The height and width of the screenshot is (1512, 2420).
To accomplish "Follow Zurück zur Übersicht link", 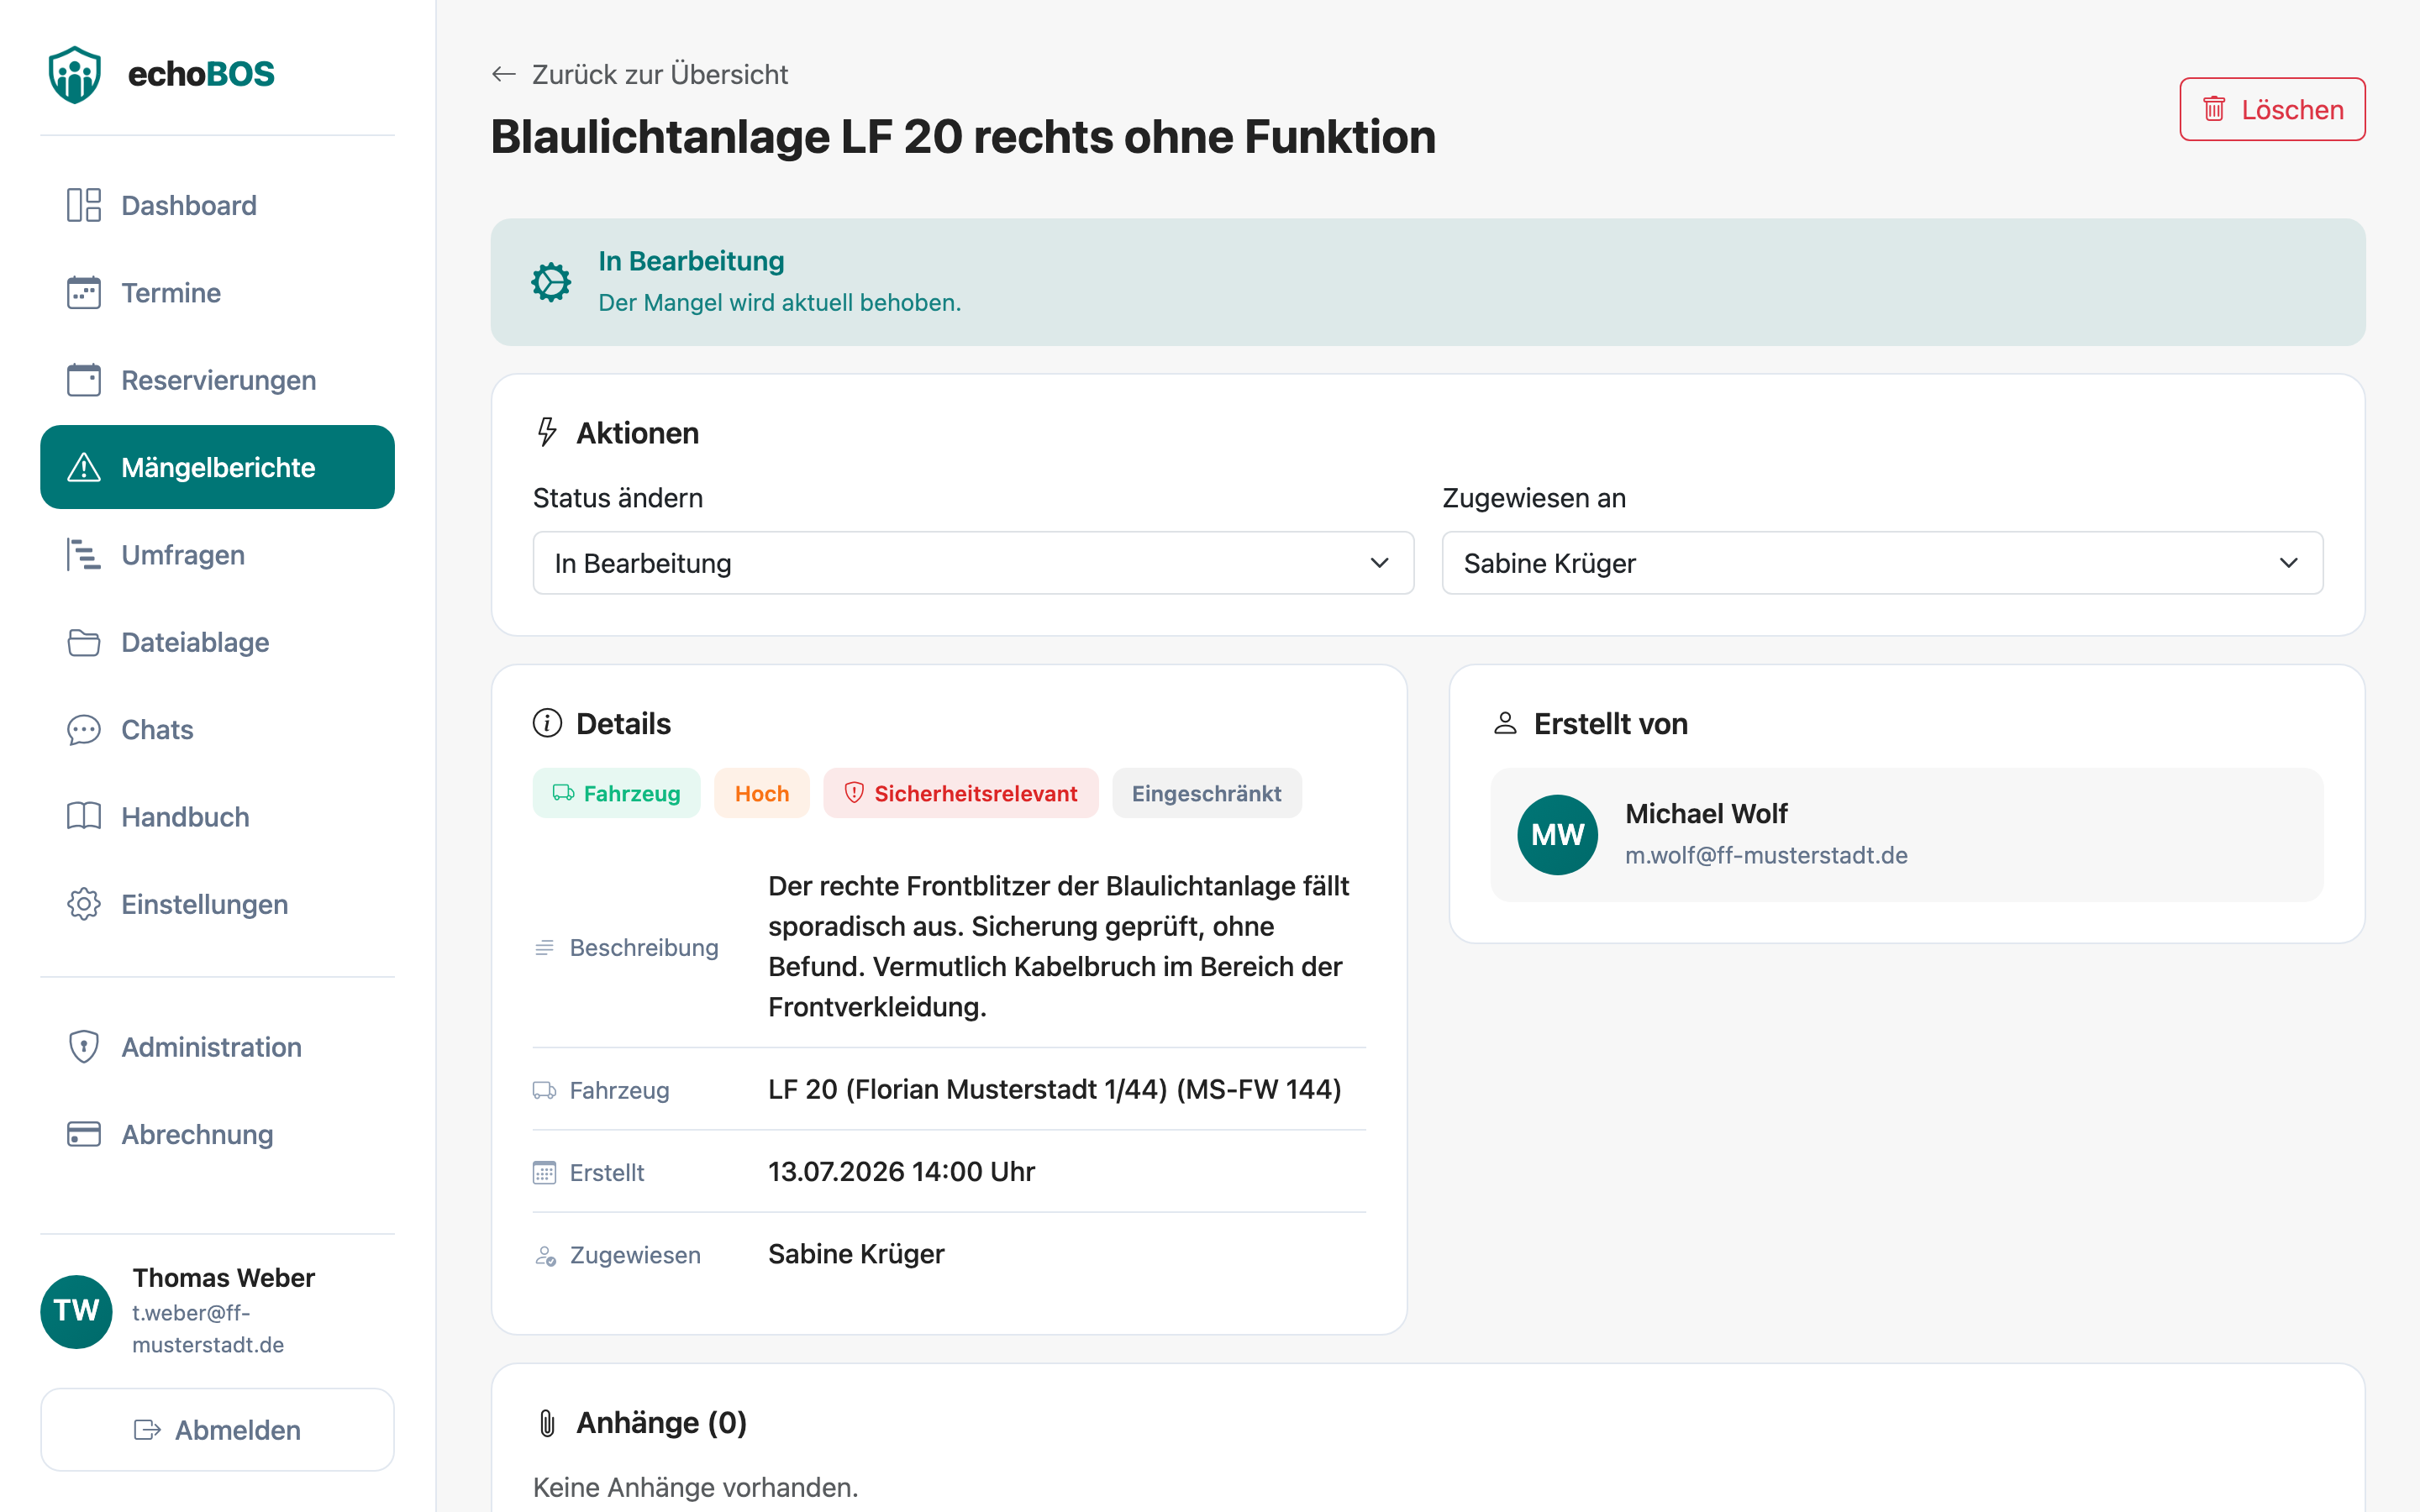I will (640, 74).
